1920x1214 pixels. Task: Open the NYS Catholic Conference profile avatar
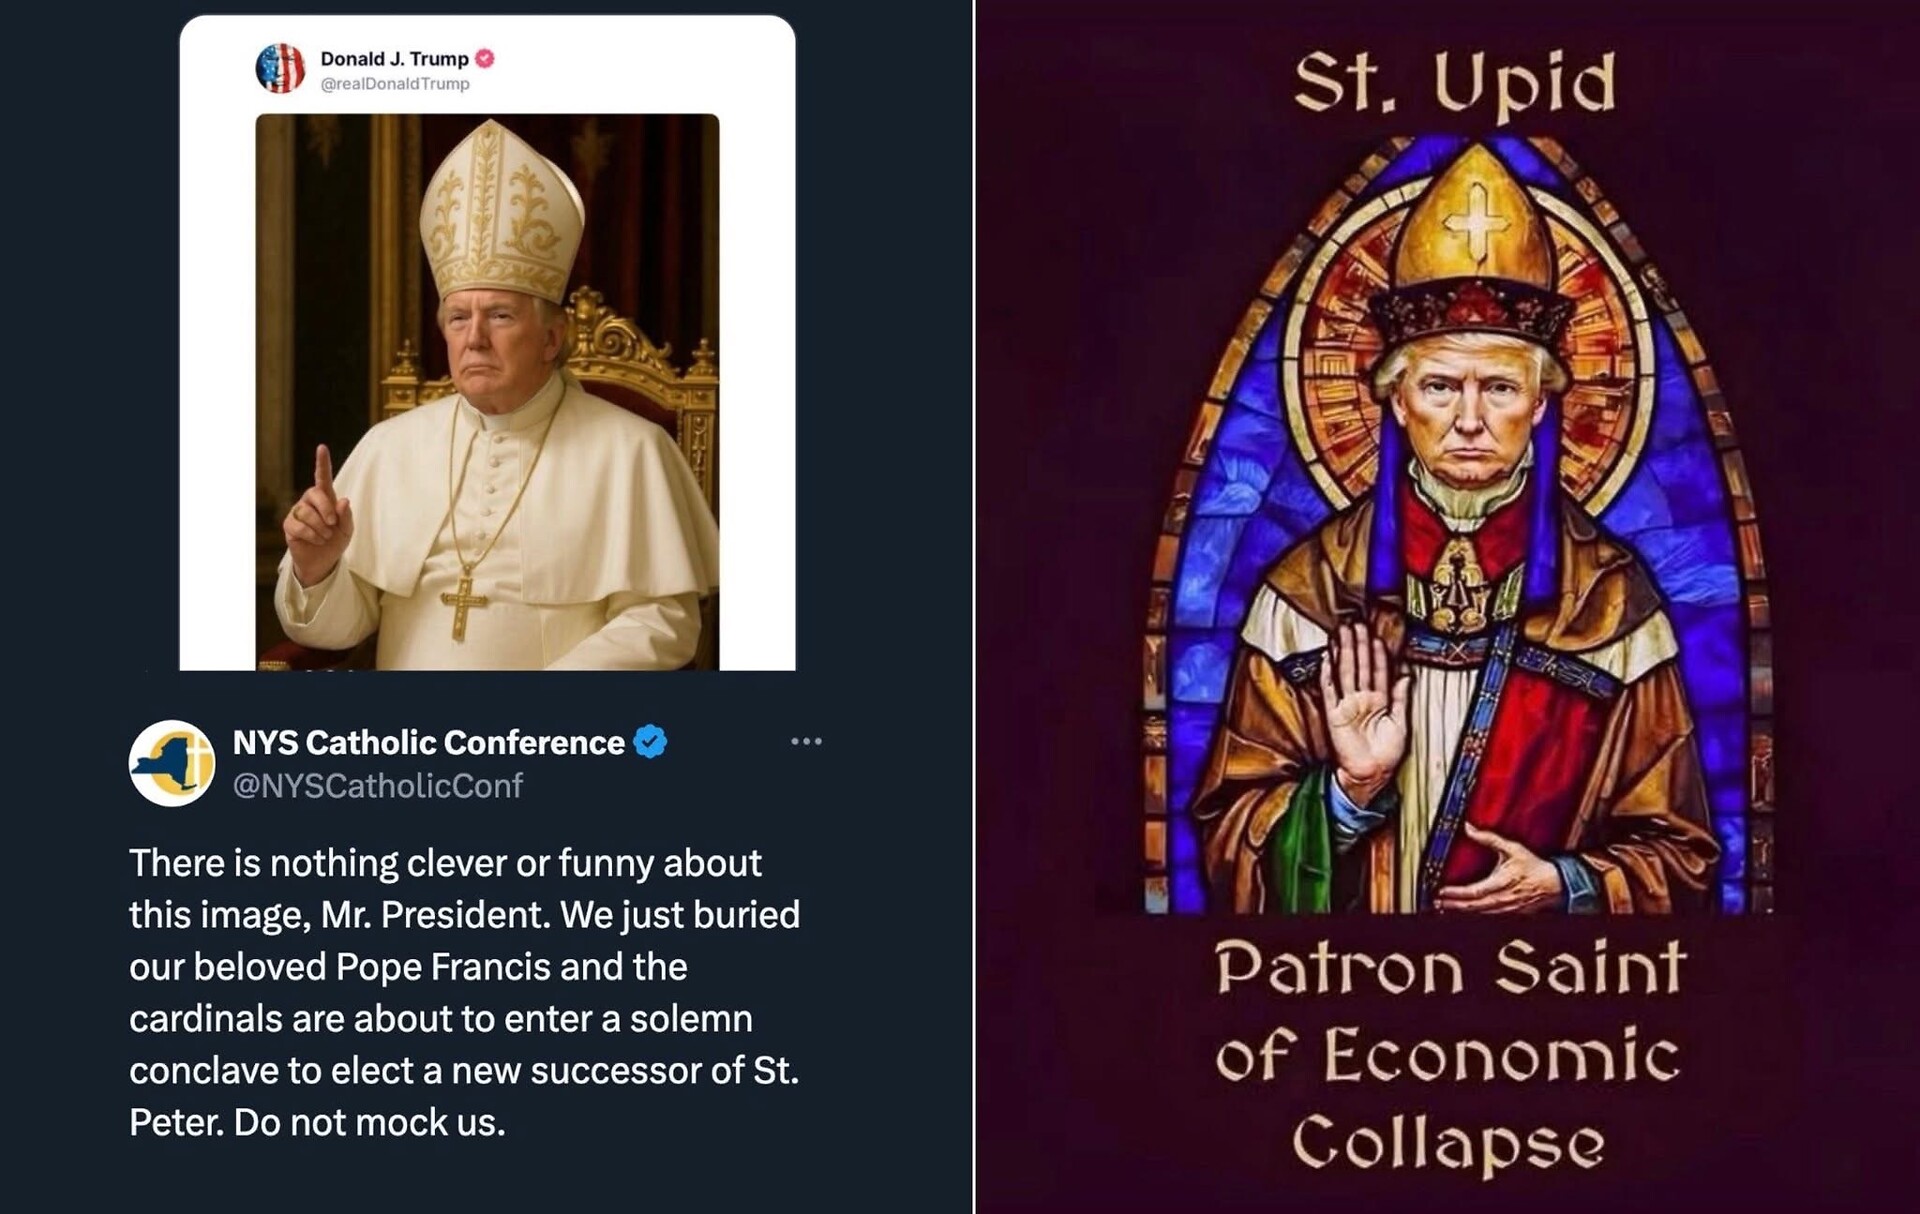tap(172, 763)
